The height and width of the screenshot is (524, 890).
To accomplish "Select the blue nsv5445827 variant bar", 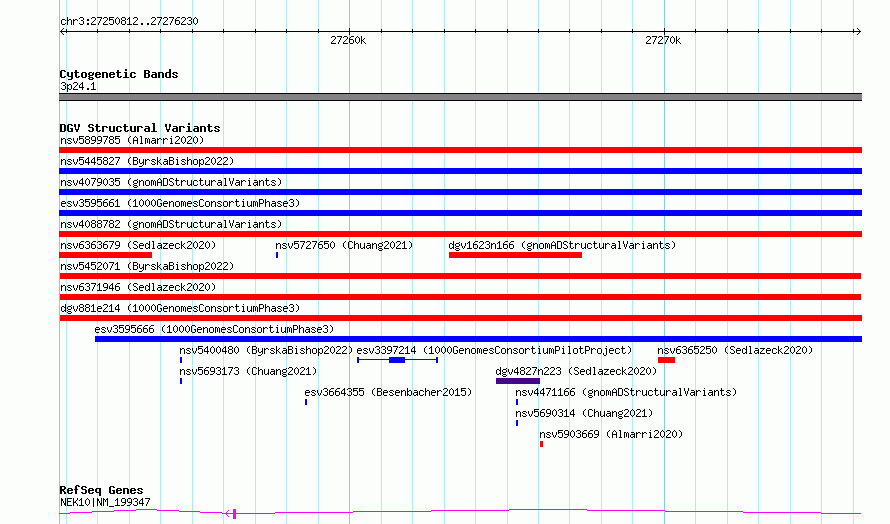I will (460, 171).
